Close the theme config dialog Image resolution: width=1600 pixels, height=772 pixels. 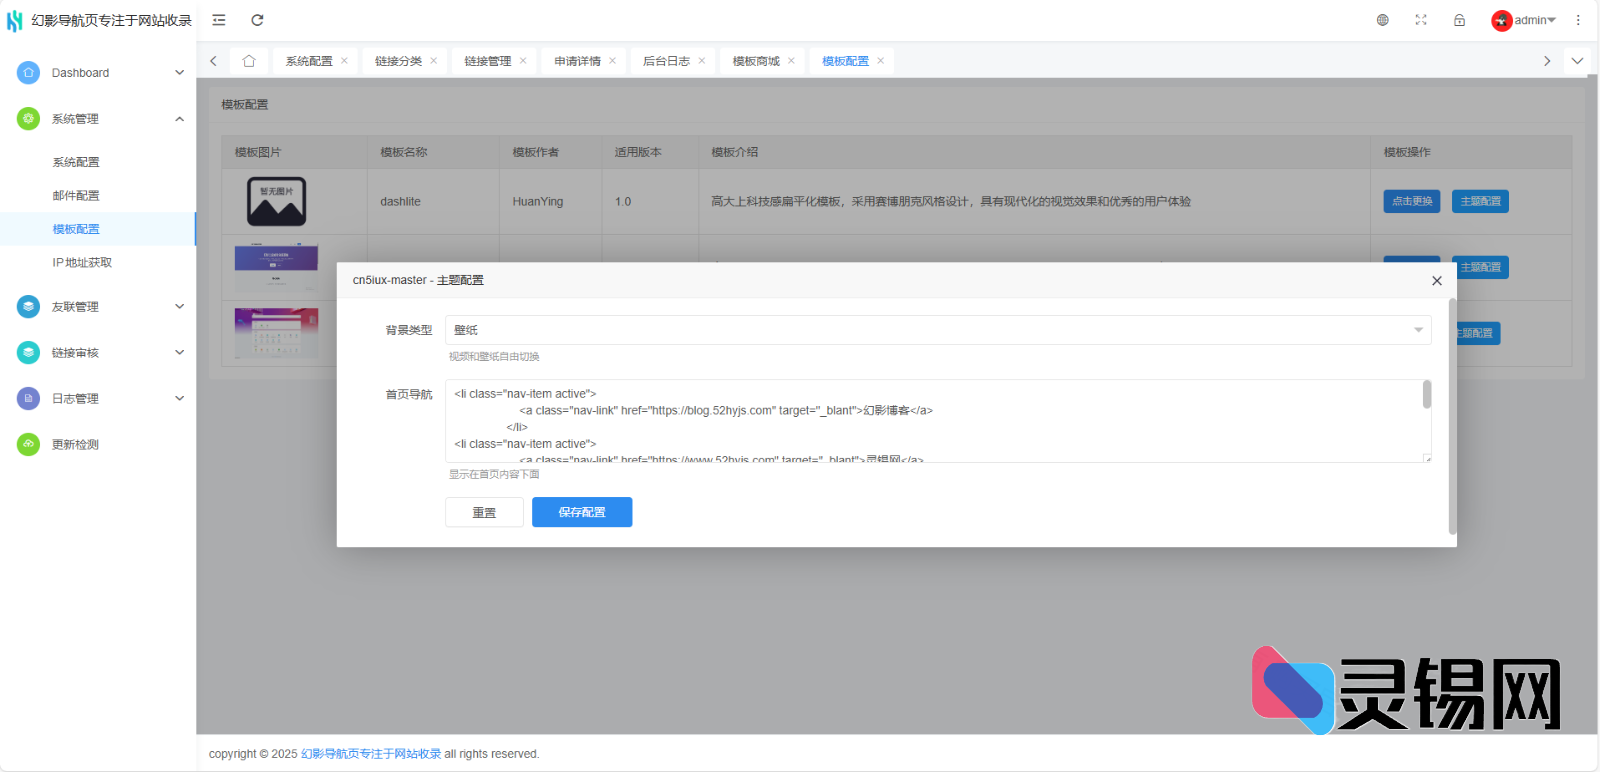click(1437, 281)
